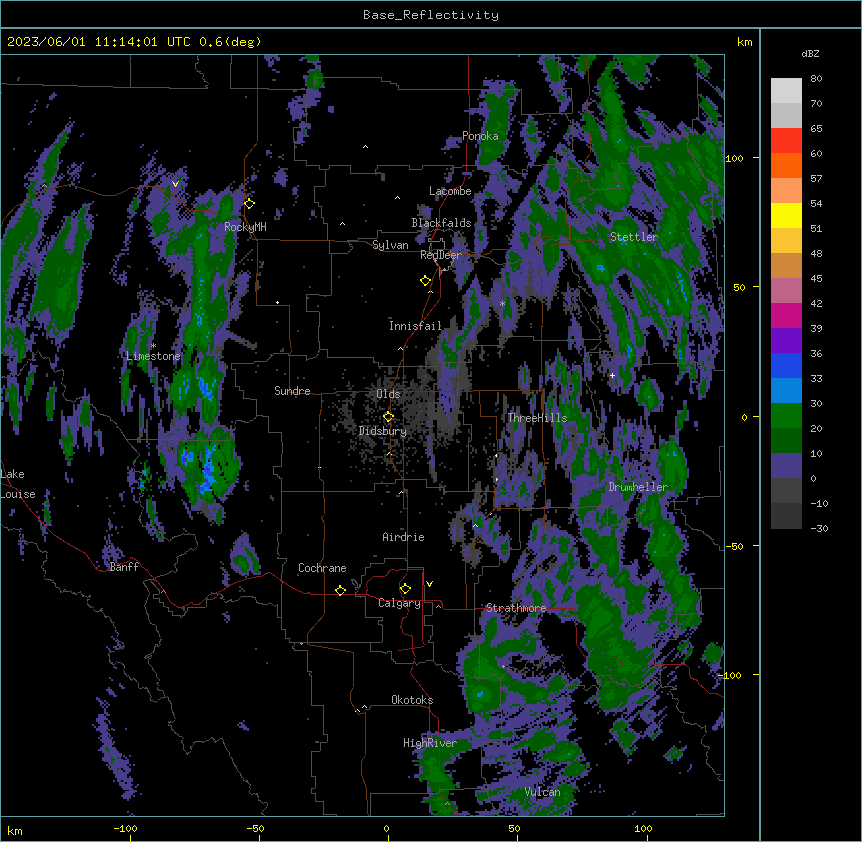Click the yellow radar marker at Olds
Viewport: 862px width, 842px height.
click(x=388, y=417)
